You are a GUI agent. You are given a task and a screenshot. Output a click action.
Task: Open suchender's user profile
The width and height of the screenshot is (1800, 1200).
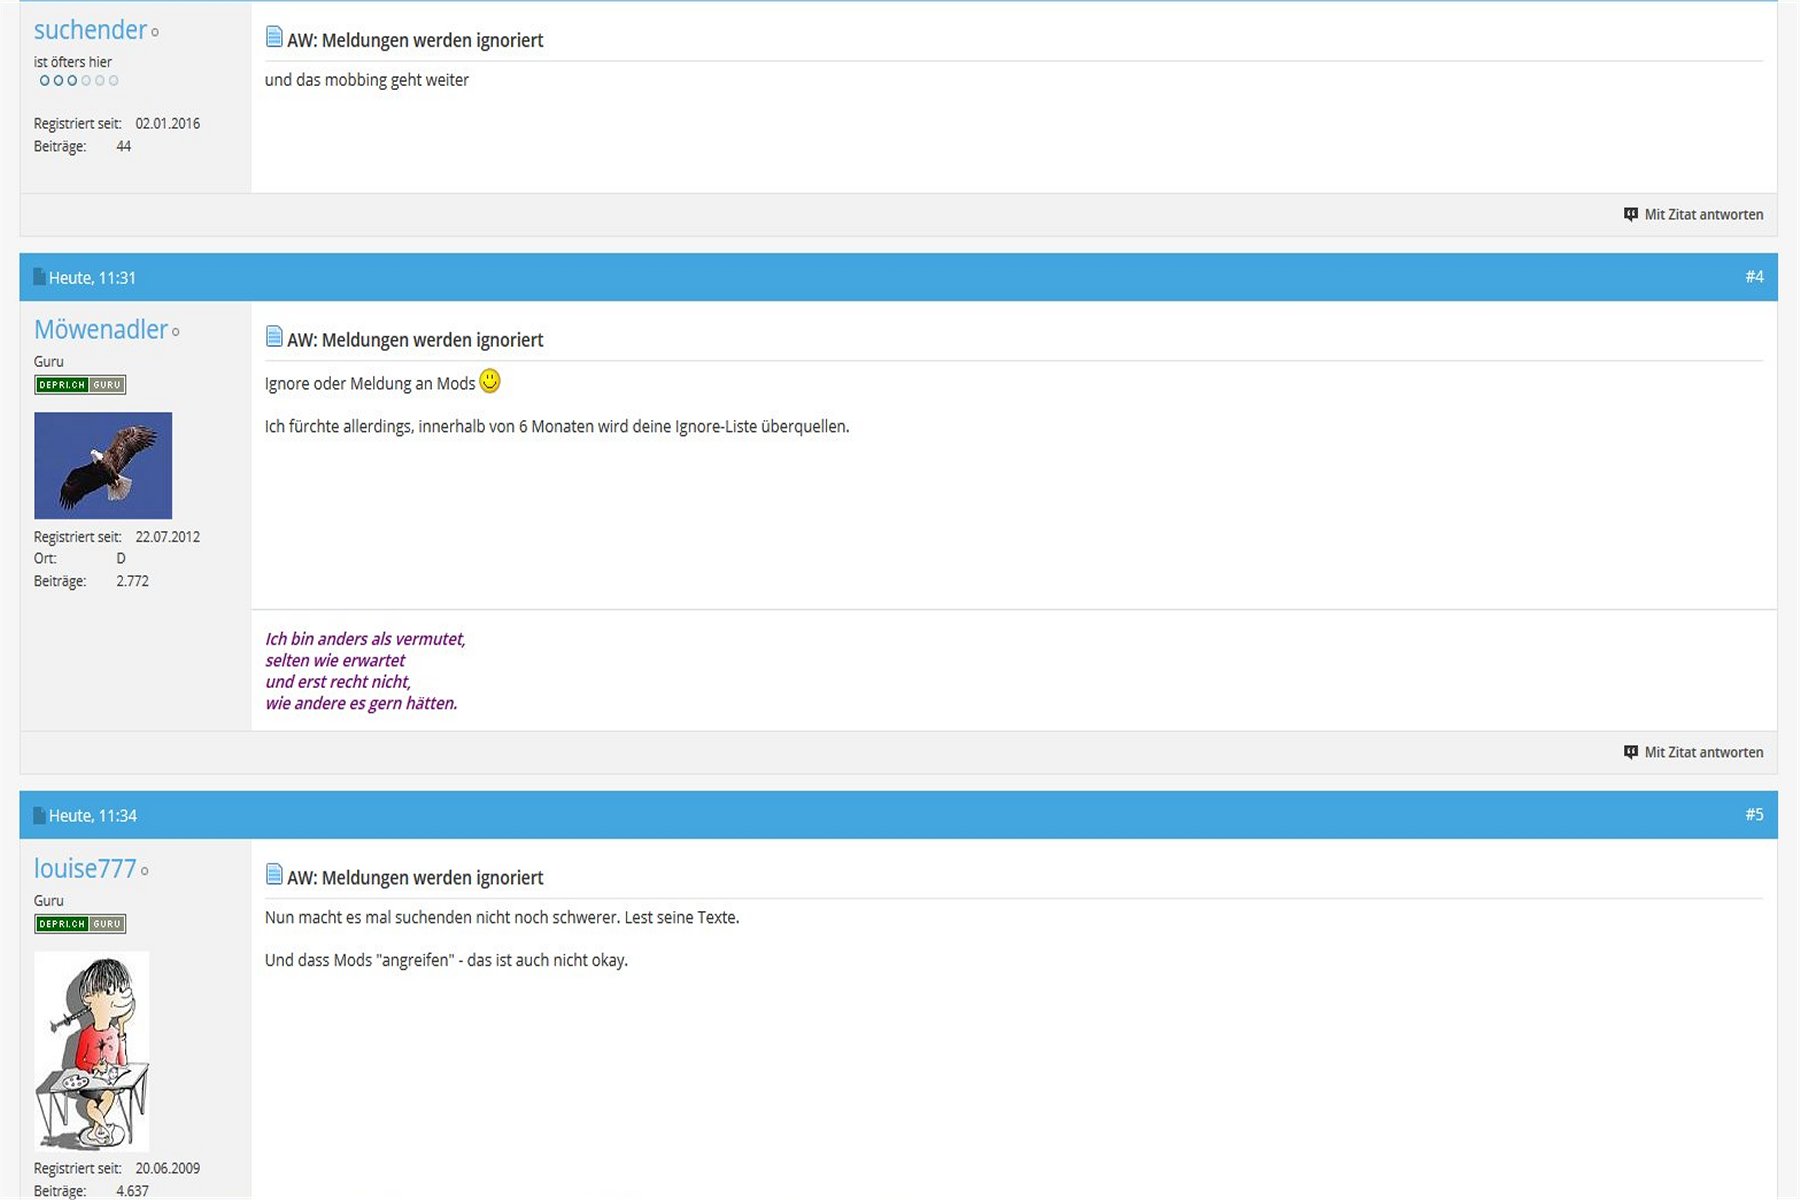[90, 30]
